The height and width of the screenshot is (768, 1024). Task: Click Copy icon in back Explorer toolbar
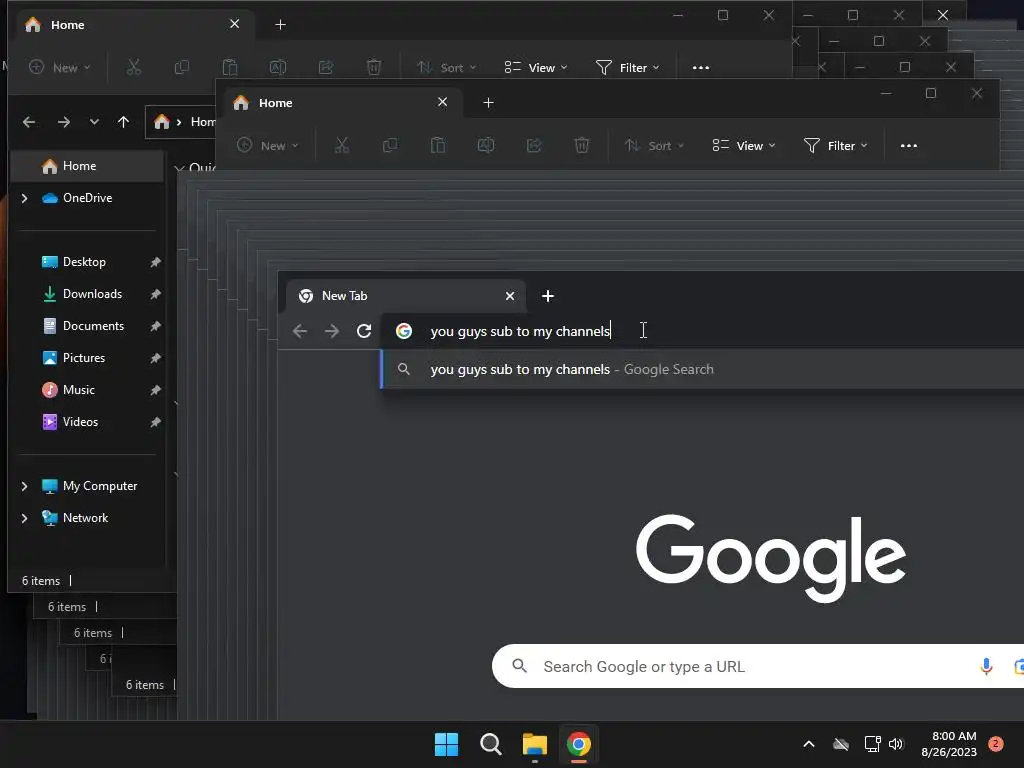(x=182, y=67)
